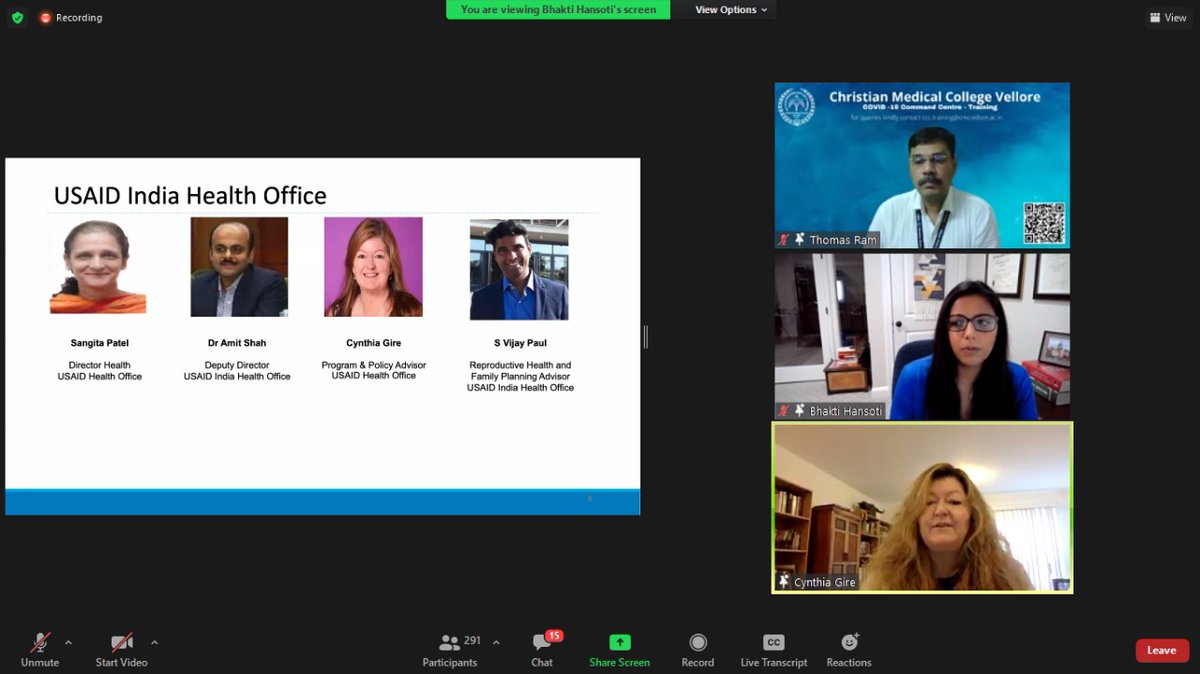Click the red Leave button
This screenshot has width=1200, height=674.
[x=1162, y=650]
